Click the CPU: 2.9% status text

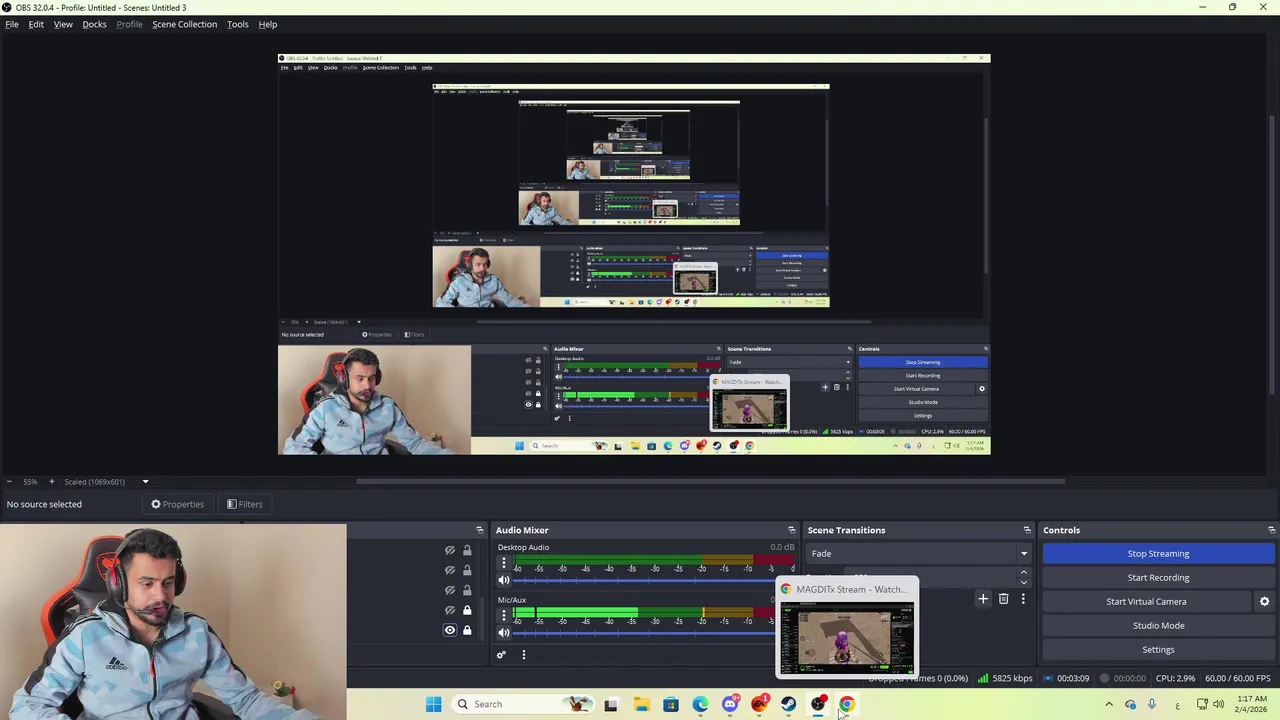pyautogui.click(x=1175, y=679)
